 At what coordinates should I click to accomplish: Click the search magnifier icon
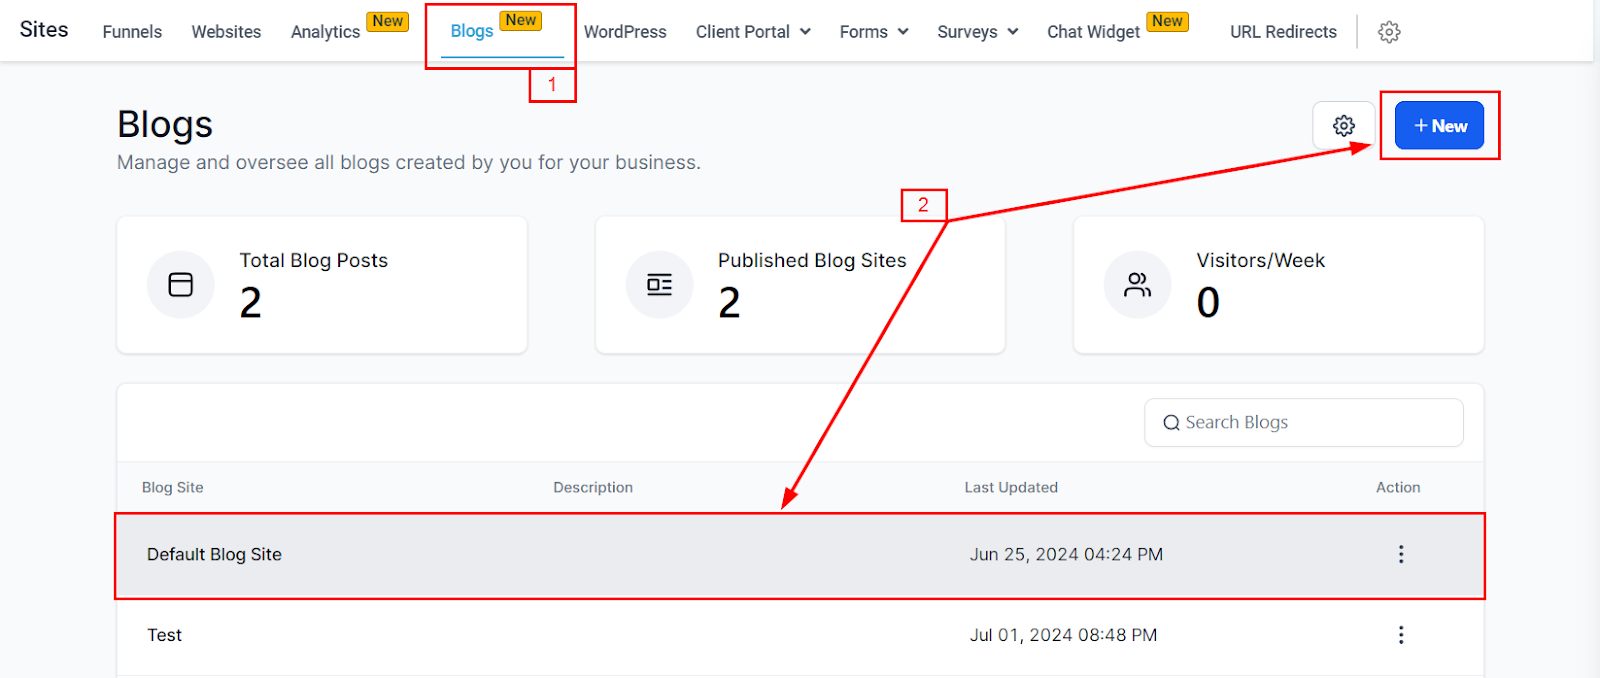point(1171,423)
